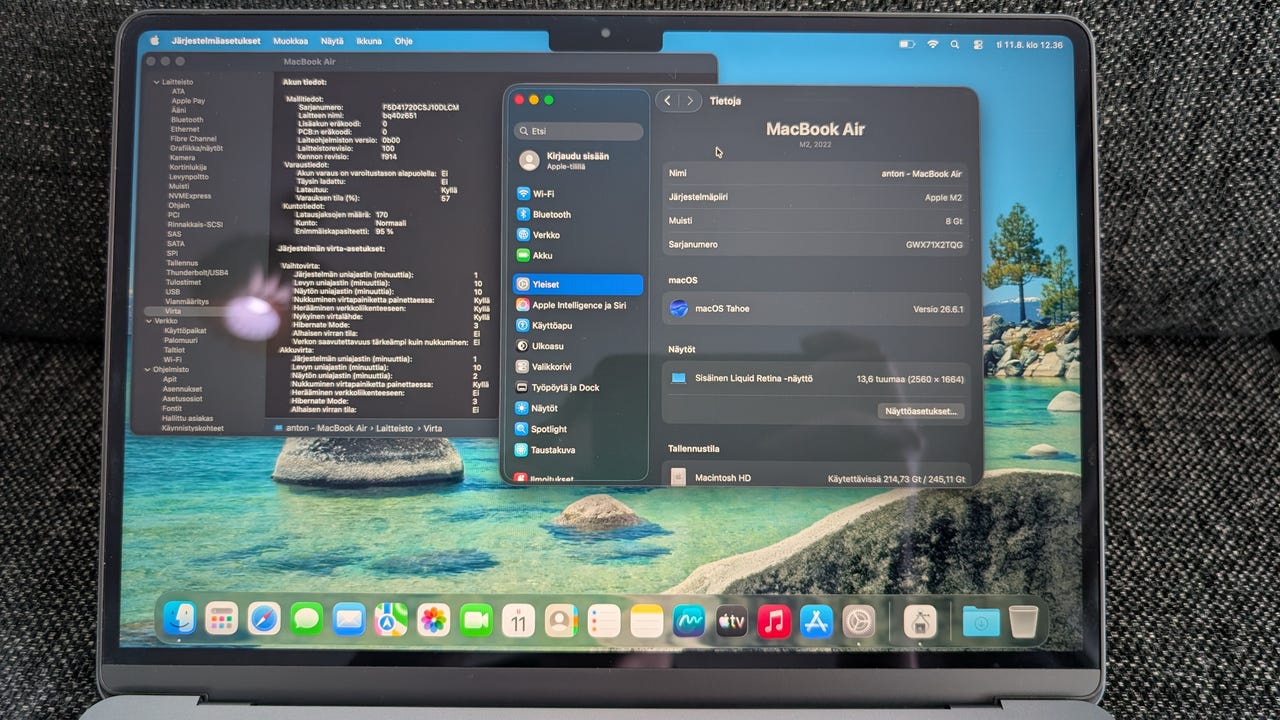
Task: Open Finder from the Dock
Action: [180, 619]
